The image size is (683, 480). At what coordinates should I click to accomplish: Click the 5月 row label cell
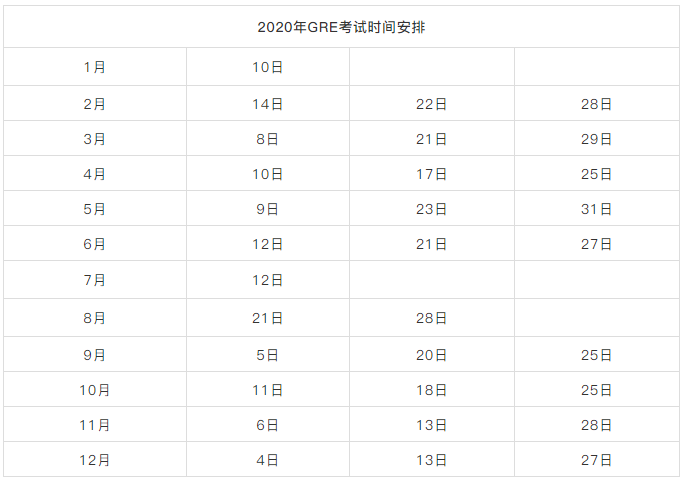tap(95, 208)
